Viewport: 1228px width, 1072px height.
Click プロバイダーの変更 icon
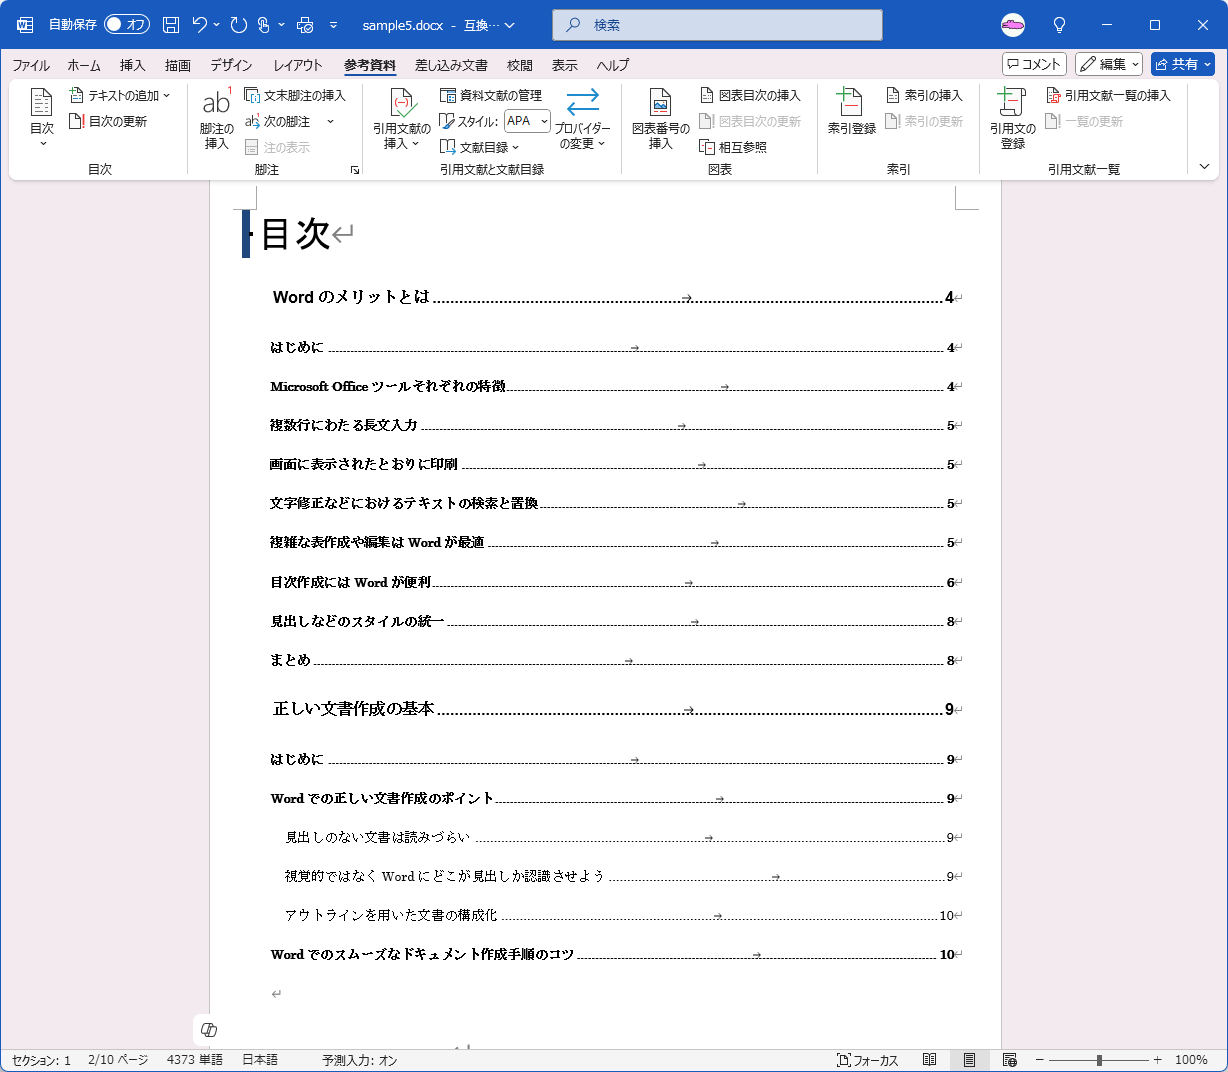pyautogui.click(x=582, y=118)
